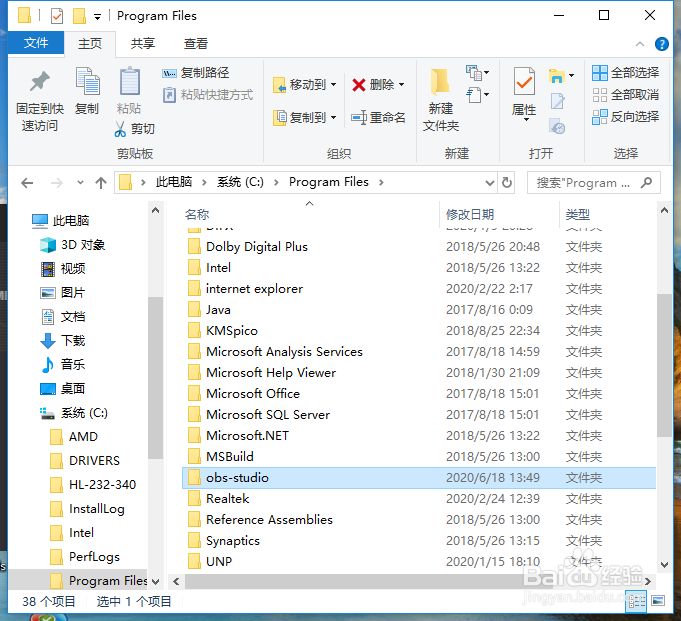Sort by 类型 column header

coord(578,215)
